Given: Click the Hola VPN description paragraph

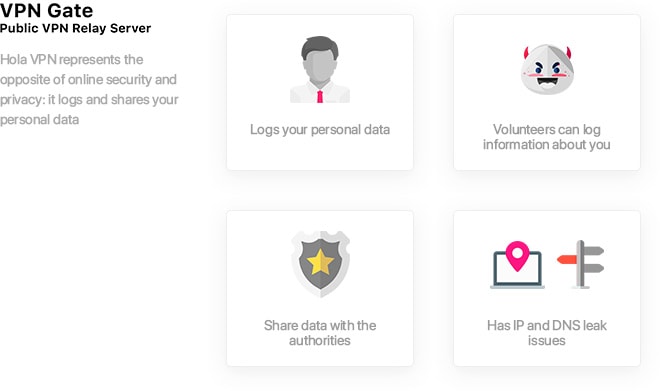Looking at the screenshot, I should [89, 89].
